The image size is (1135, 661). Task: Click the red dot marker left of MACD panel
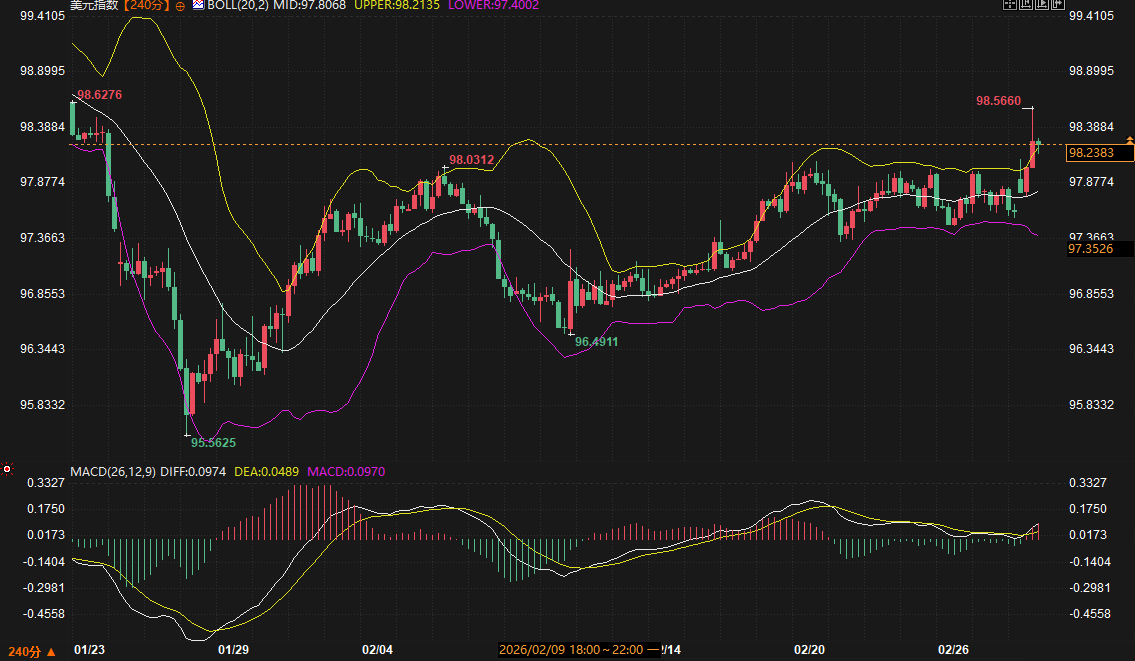tap(7, 468)
